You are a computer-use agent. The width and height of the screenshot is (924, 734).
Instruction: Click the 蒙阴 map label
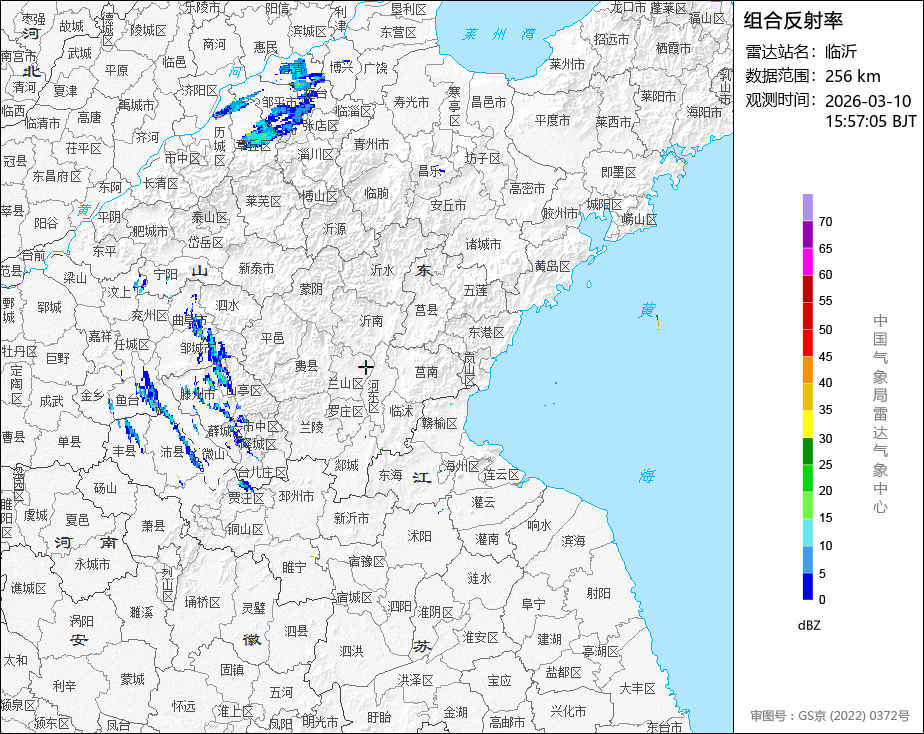[x=311, y=289]
